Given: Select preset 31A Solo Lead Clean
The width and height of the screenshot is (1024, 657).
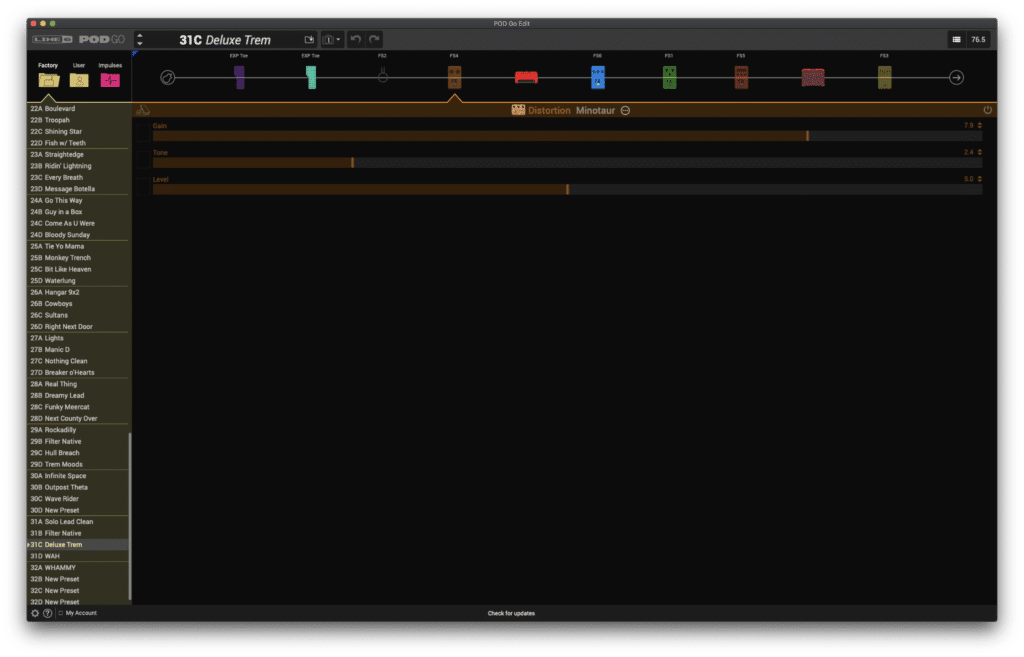Looking at the screenshot, I should [x=78, y=522].
